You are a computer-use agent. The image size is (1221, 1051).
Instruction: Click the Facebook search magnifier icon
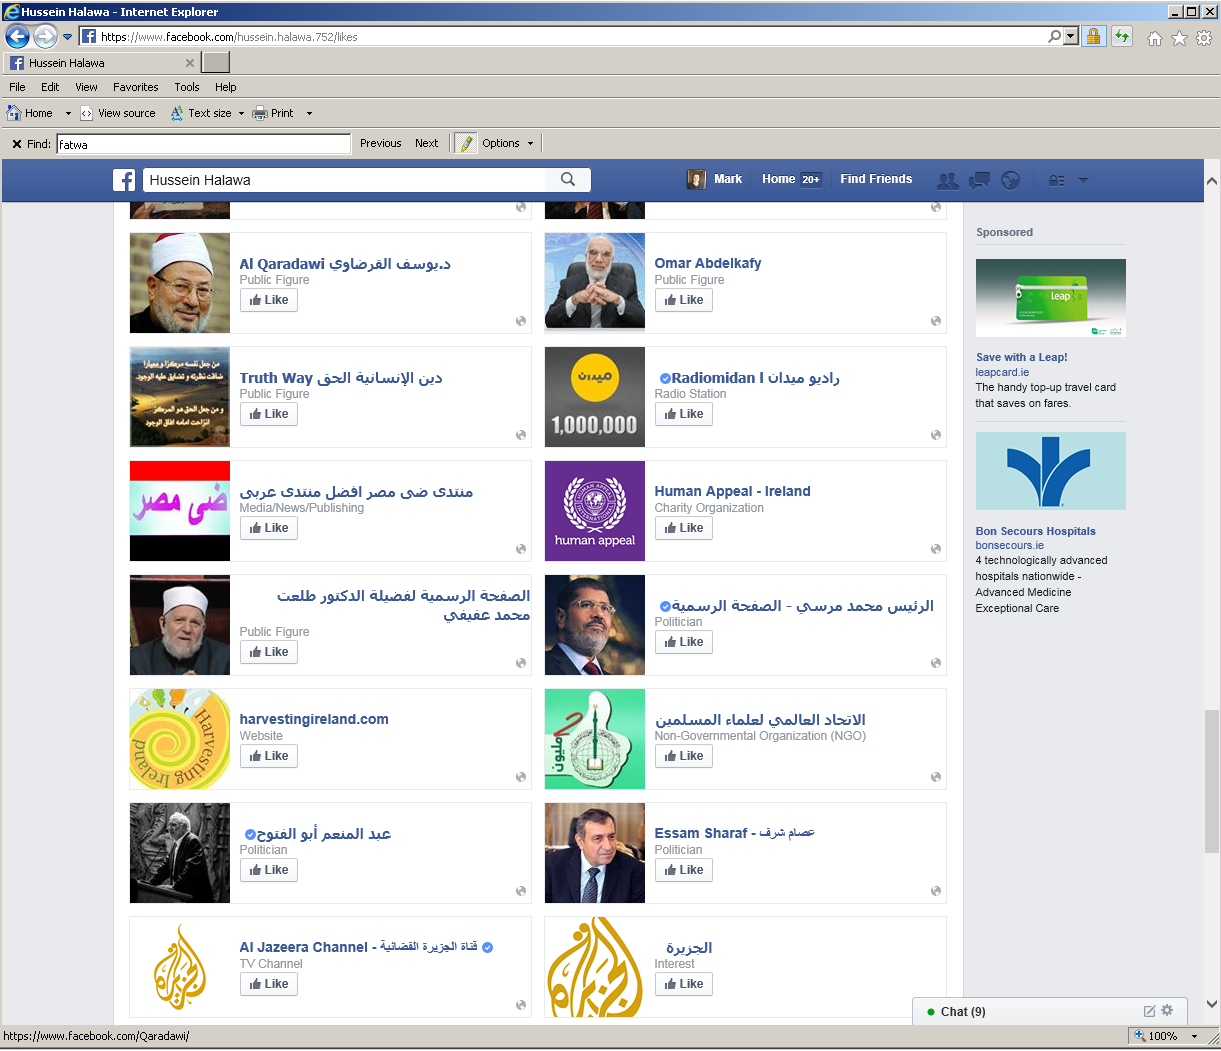[x=568, y=180]
